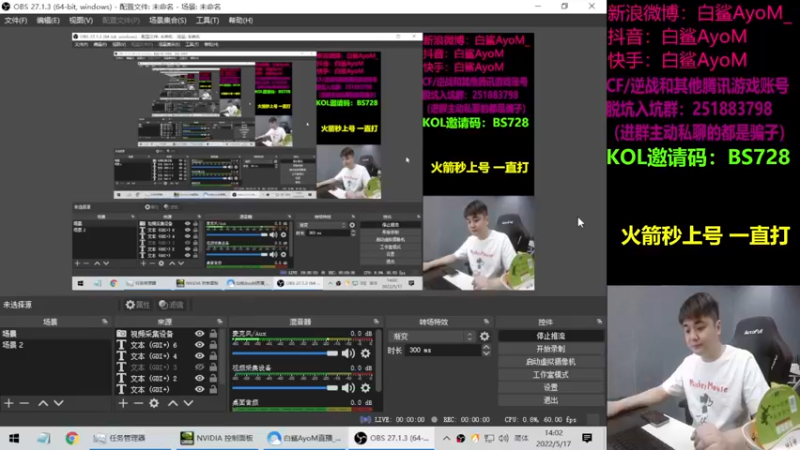Click OBS icon in the system tray
This screenshot has width=800, height=450.
[461, 438]
